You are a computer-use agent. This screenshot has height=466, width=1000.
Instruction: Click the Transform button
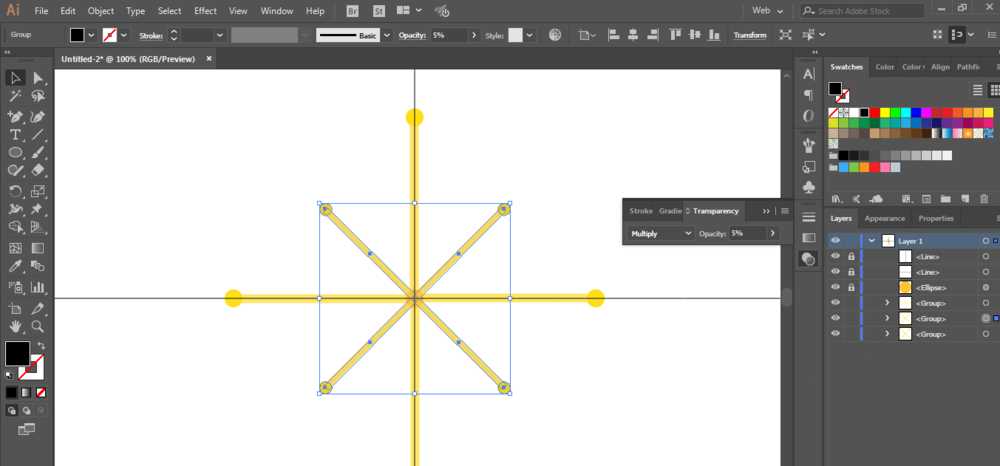(x=749, y=35)
